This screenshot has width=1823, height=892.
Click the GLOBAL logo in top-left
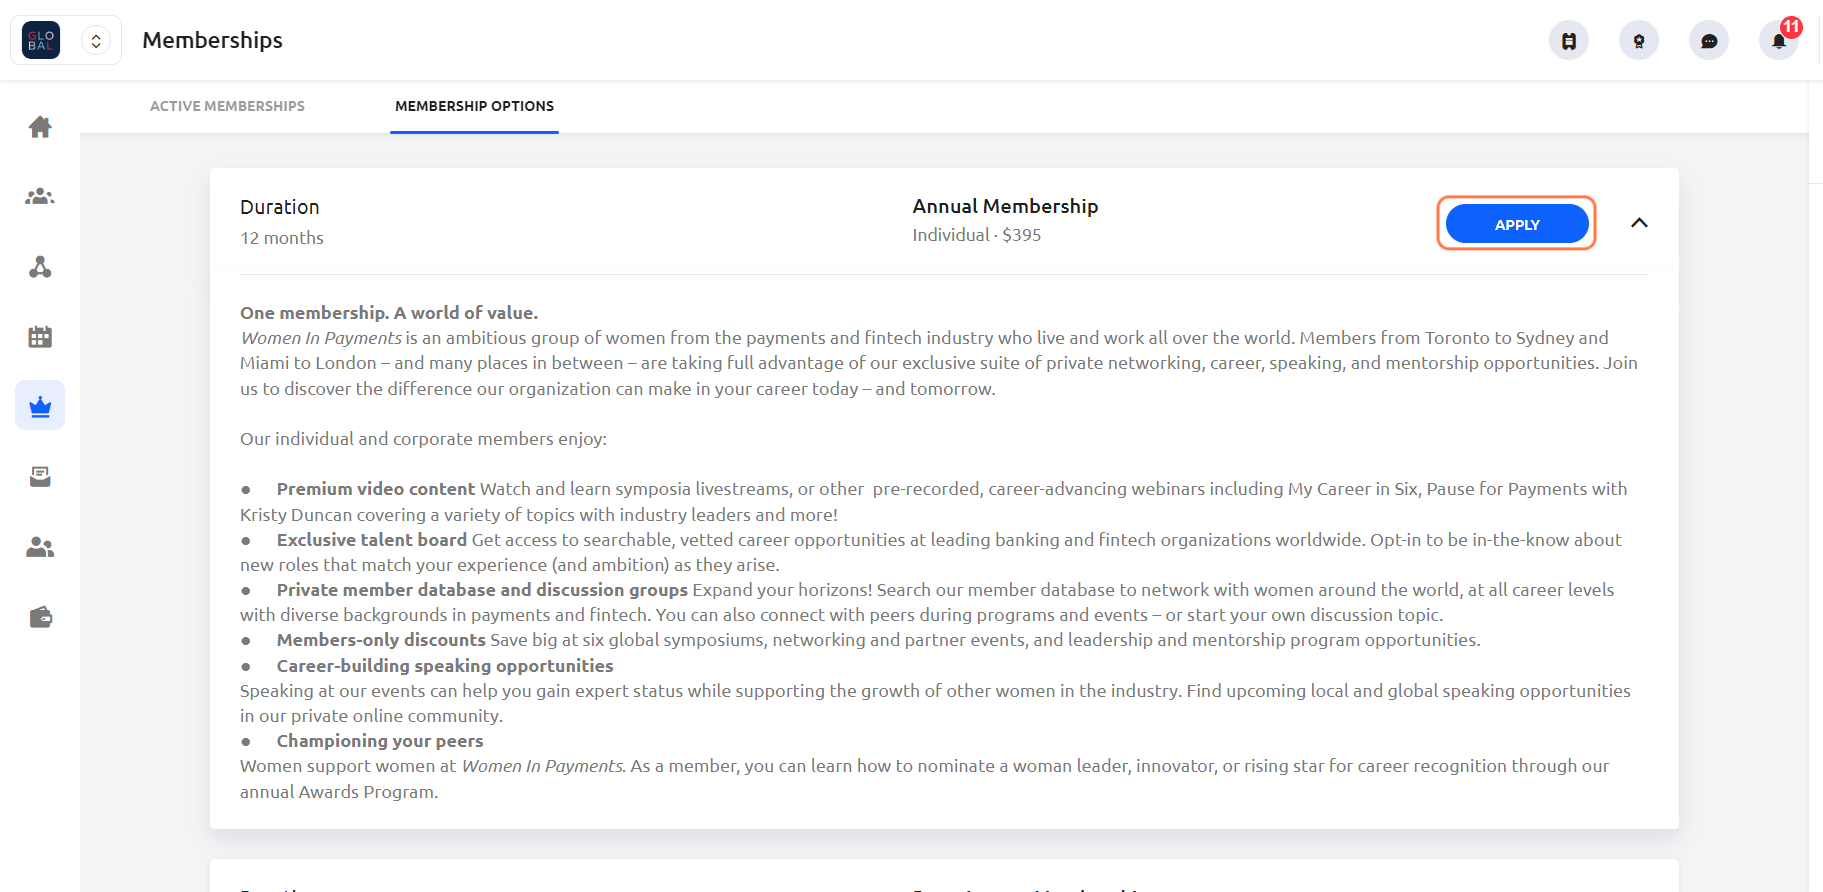(x=41, y=40)
